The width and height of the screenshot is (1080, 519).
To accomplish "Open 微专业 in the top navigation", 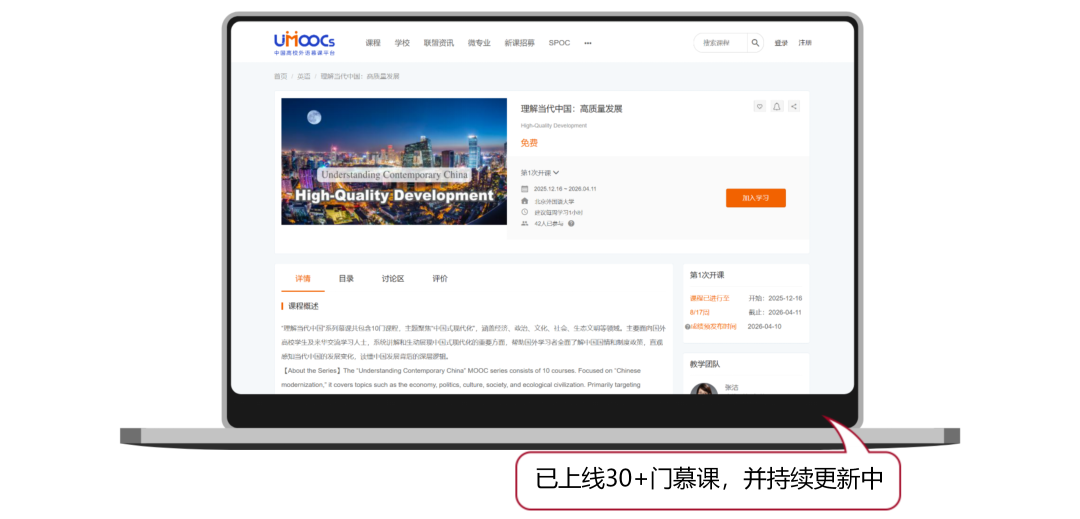I will (x=479, y=43).
